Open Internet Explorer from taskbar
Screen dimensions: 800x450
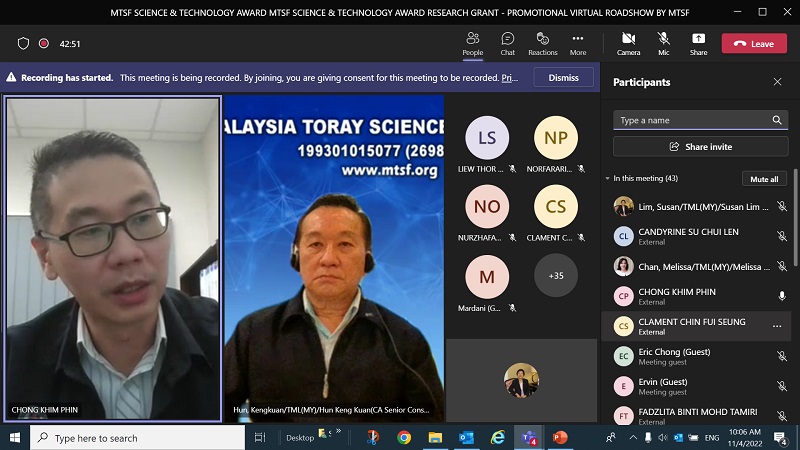[497, 437]
